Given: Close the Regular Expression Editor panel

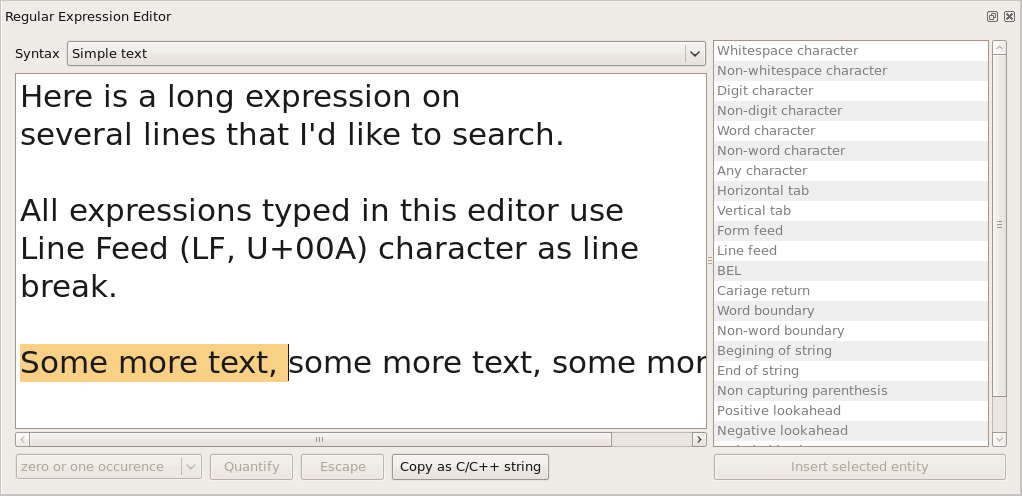Looking at the screenshot, I should coord(1008,17).
